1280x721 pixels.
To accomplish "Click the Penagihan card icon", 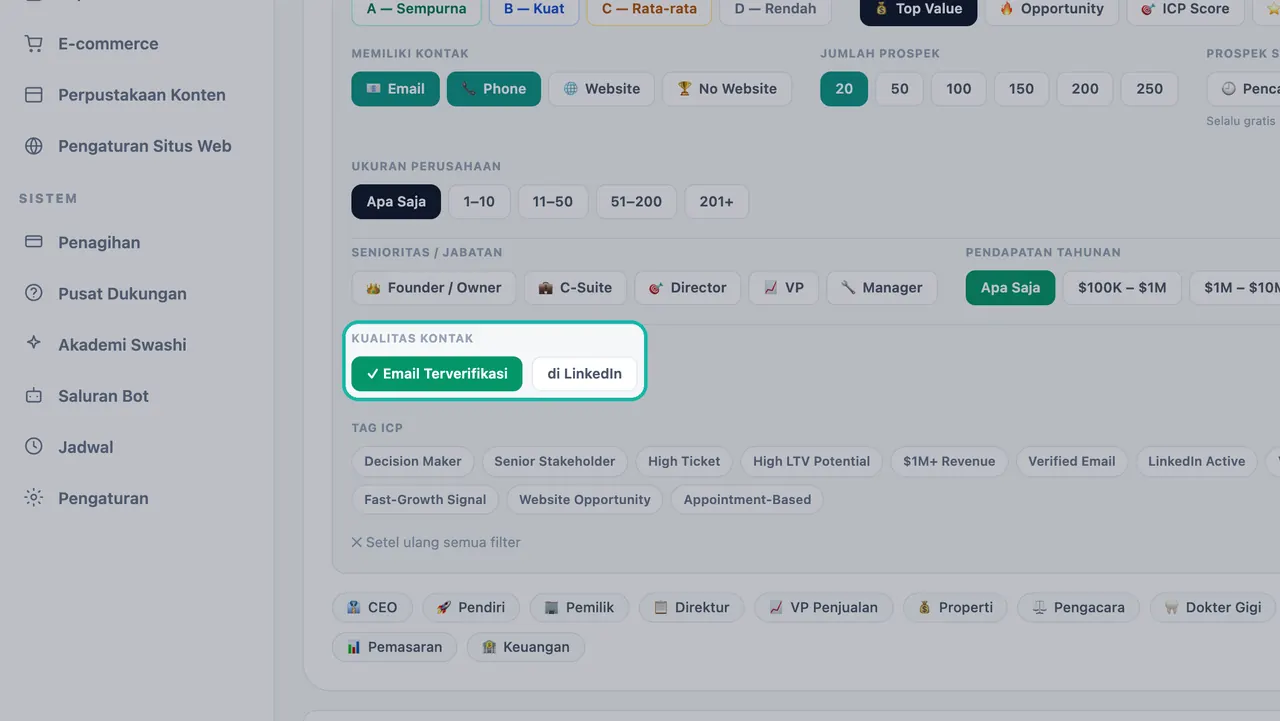I will (x=34, y=242).
